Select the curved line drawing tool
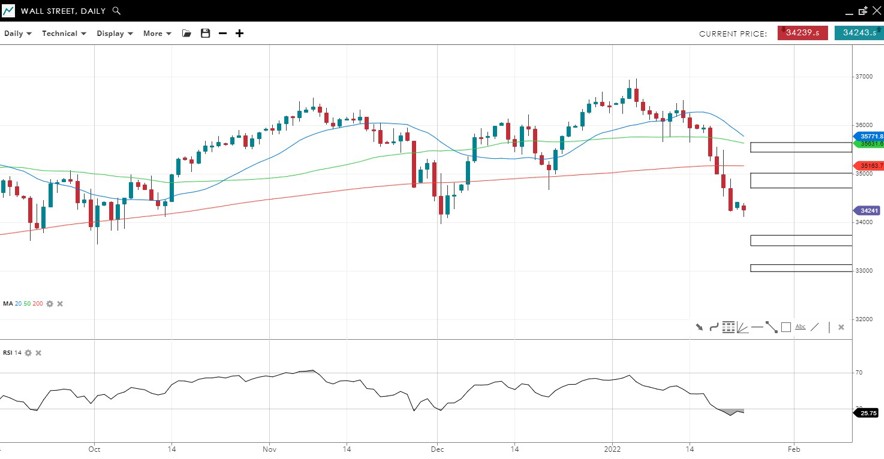Image resolution: width=884 pixels, height=459 pixels. pyautogui.click(x=714, y=327)
